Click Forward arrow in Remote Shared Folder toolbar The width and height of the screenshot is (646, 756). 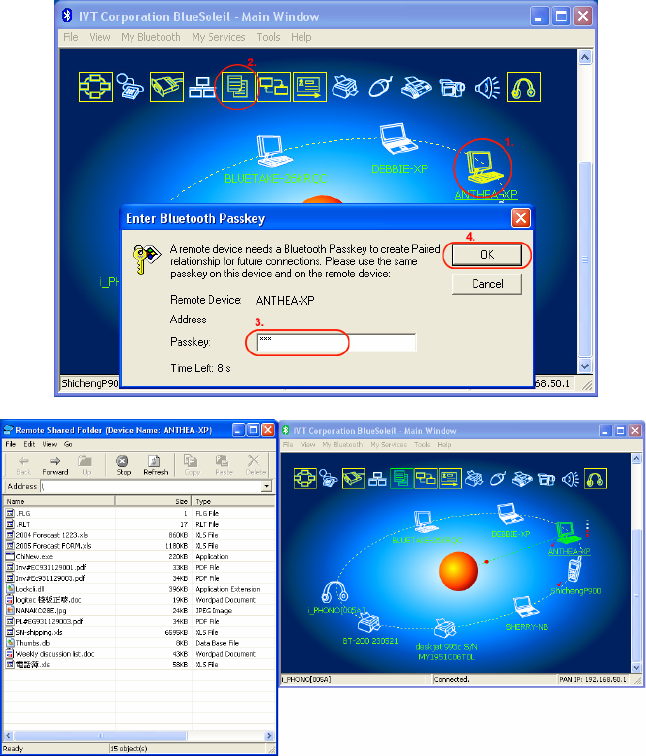pos(55,465)
